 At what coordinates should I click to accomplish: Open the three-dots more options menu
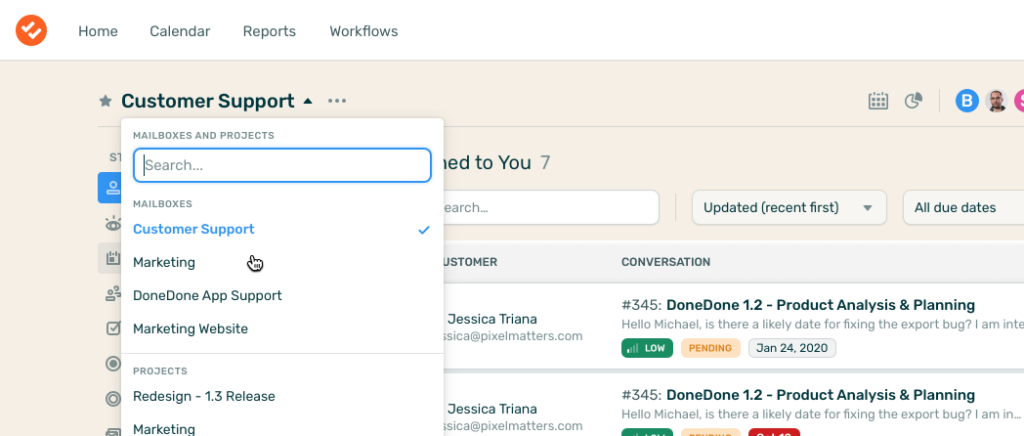click(337, 101)
